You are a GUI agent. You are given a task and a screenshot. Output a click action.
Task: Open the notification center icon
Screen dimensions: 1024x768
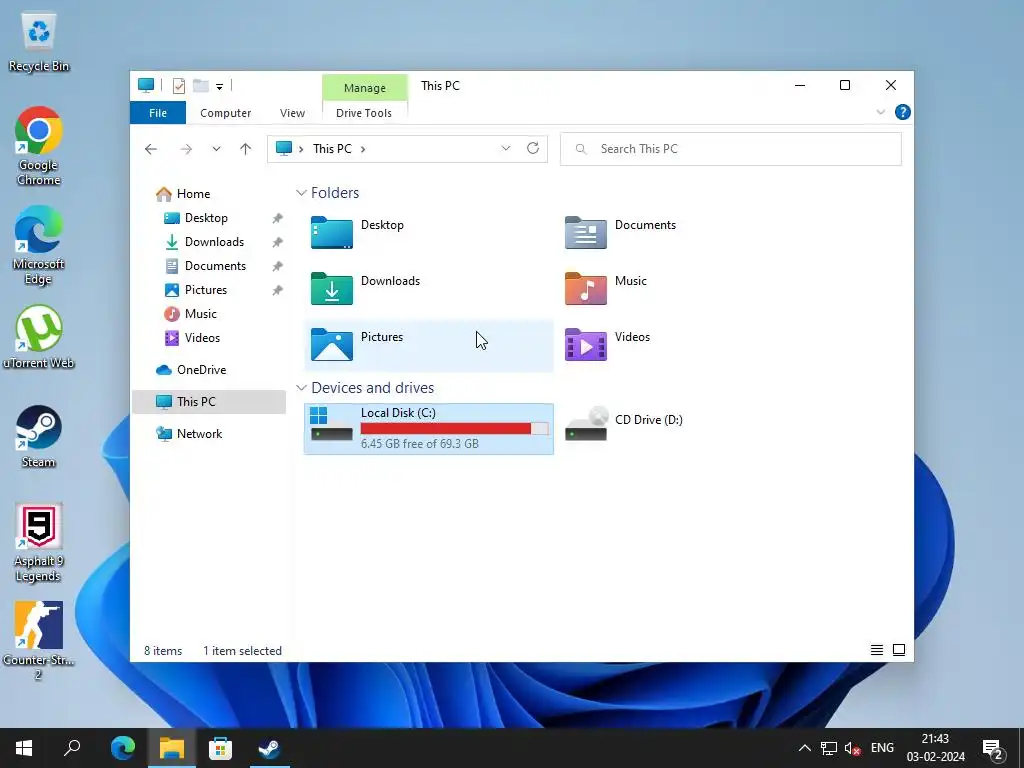click(x=993, y=749)
